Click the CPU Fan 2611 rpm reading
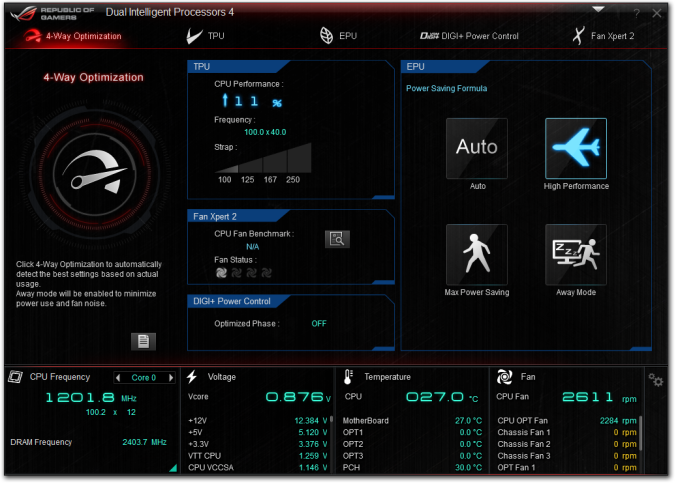Screen dimensions: 678x484 click(x=599, y=397)
